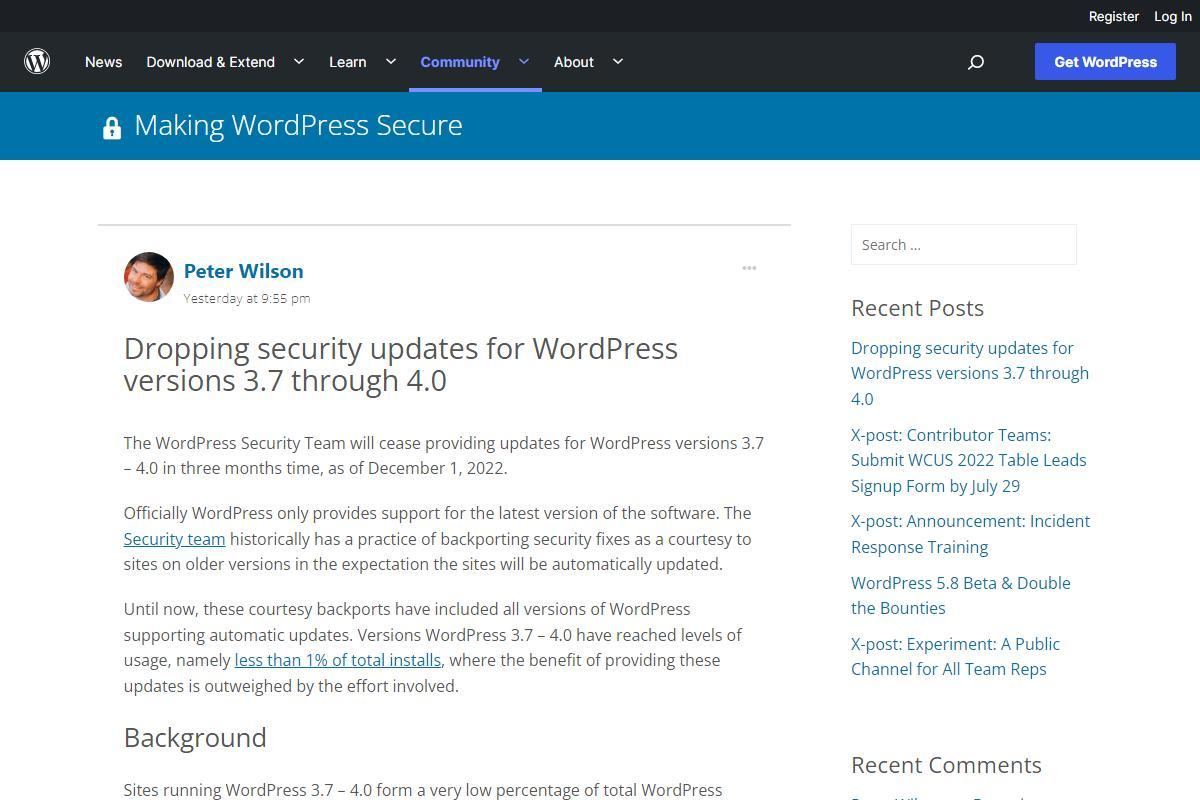Click Peter Wilson's avatar photo

149,277
